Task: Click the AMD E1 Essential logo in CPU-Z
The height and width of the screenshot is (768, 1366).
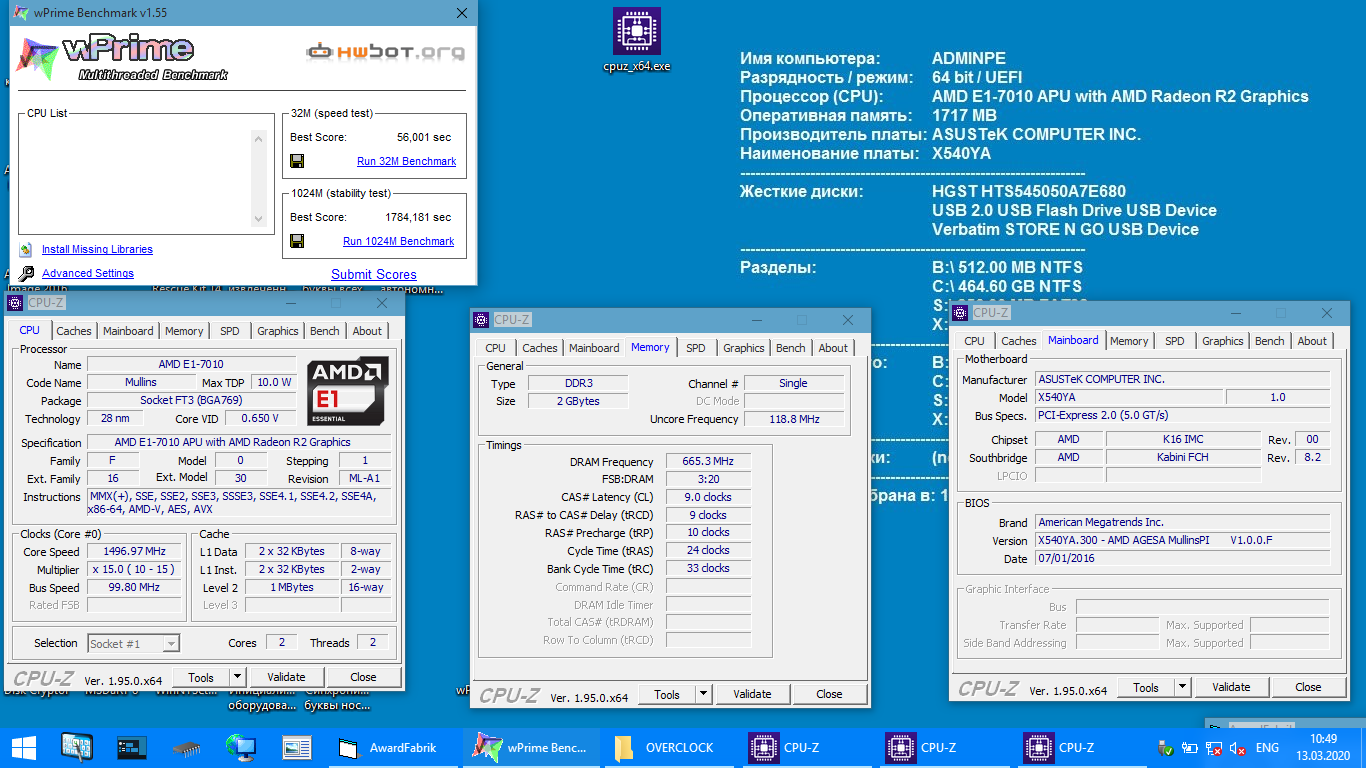Action: pyautogui.click(x=347, y=391)
